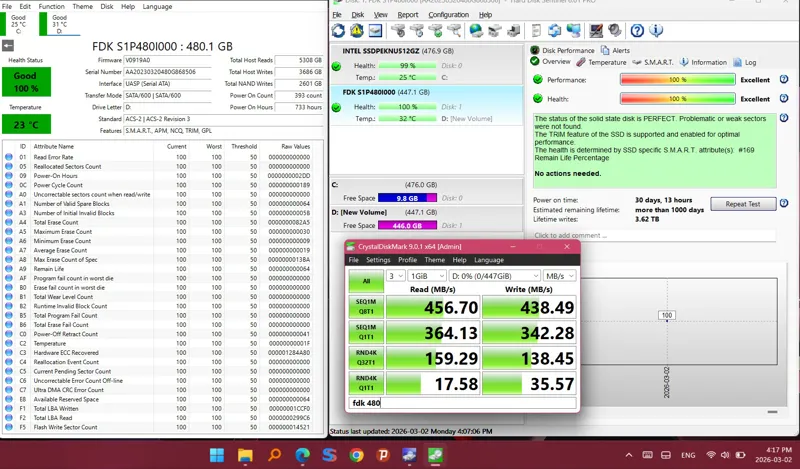Click the help icon beside Performance bar
The image size is (800, 469).
tap(784, 80)
